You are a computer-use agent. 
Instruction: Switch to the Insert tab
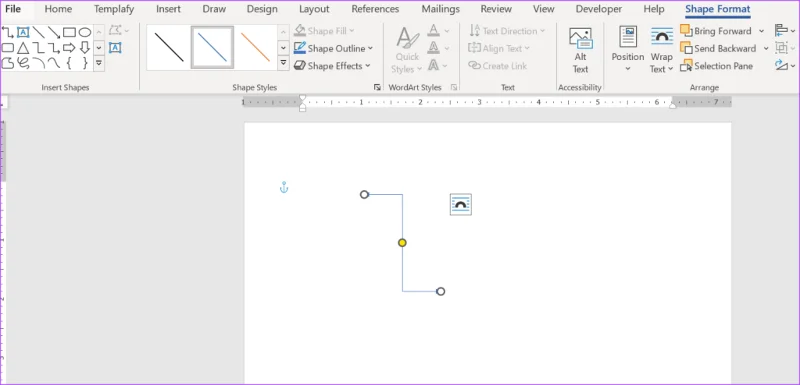pyautogui.click(x=168, y=9)
